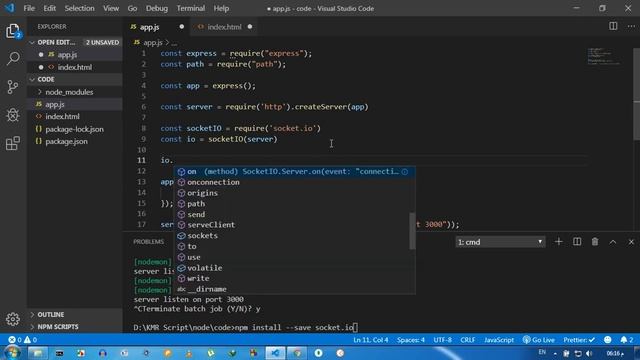This screenshot has width=640, height=360.
Task: Open package.json file
Action: click(75, 141)
